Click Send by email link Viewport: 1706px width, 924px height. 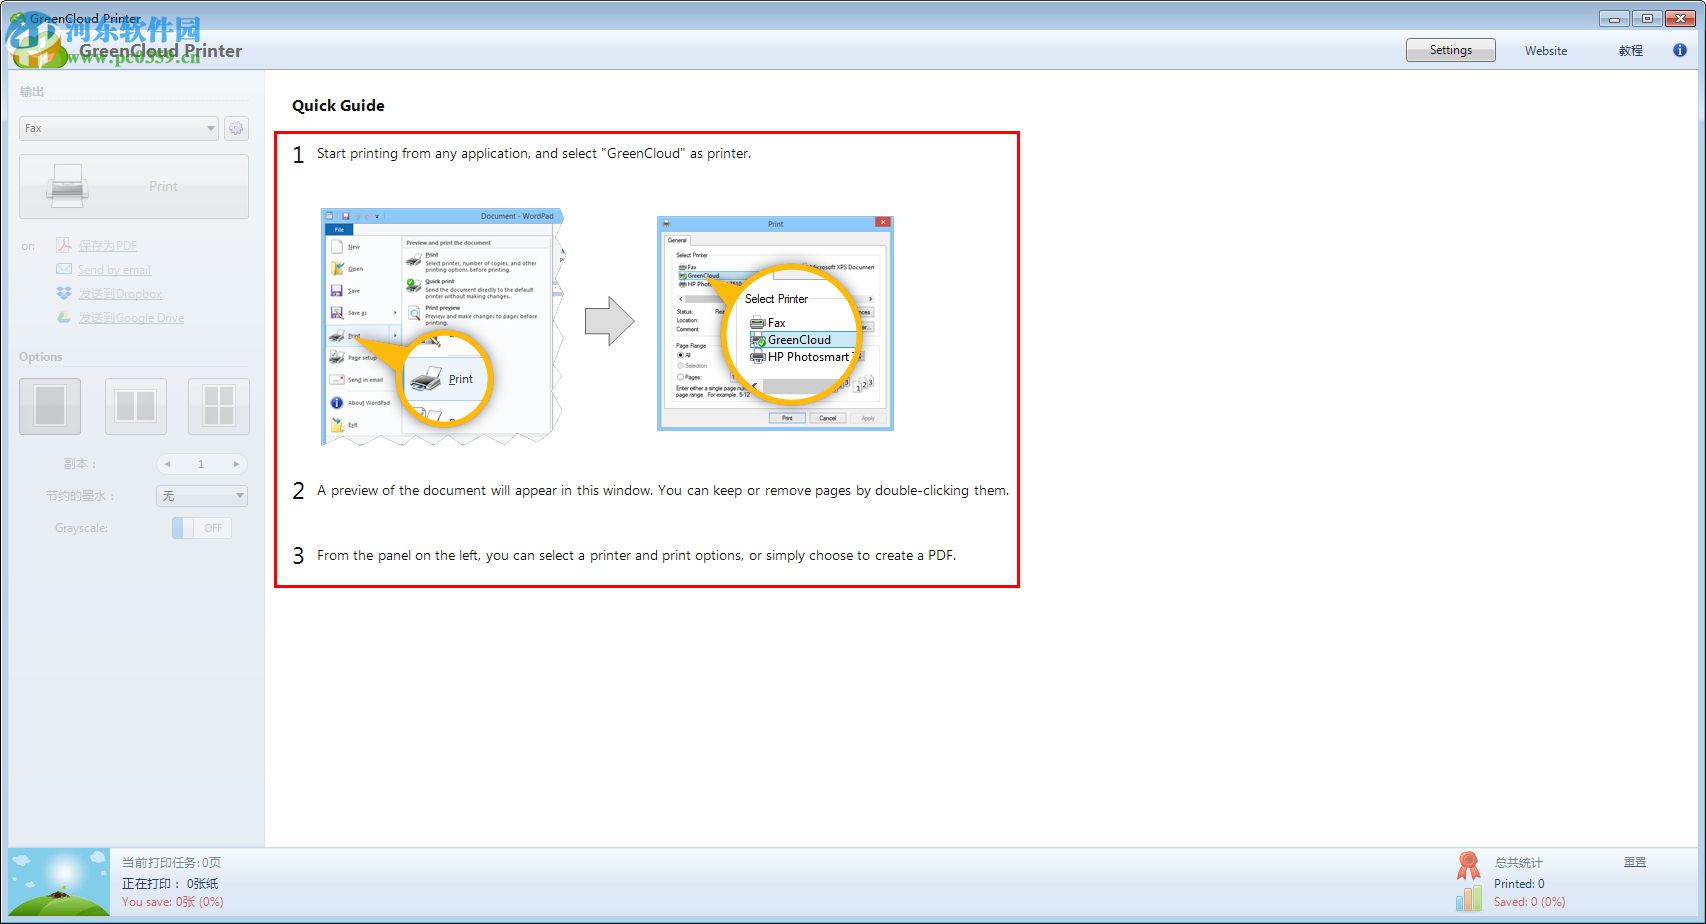[x=114, y=270]
